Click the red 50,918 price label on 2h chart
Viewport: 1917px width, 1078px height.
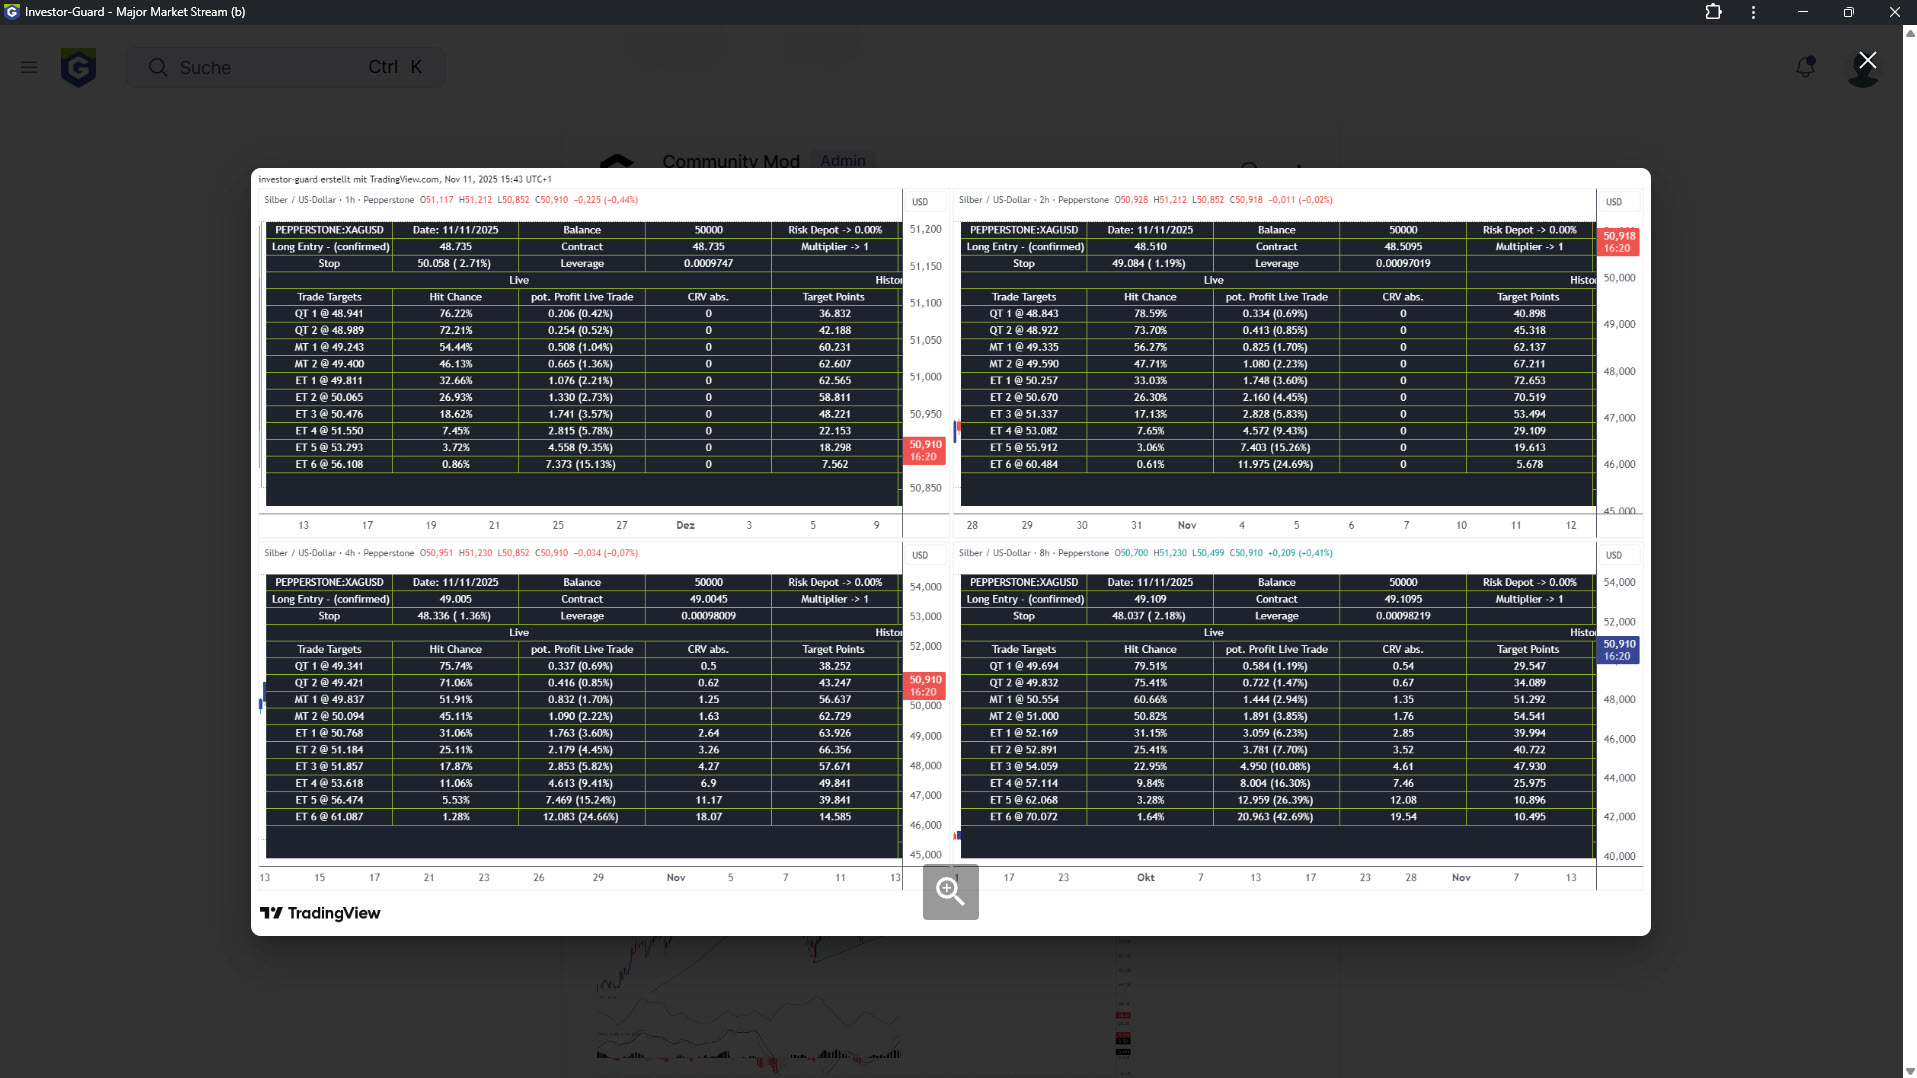tap(1618, 242)
